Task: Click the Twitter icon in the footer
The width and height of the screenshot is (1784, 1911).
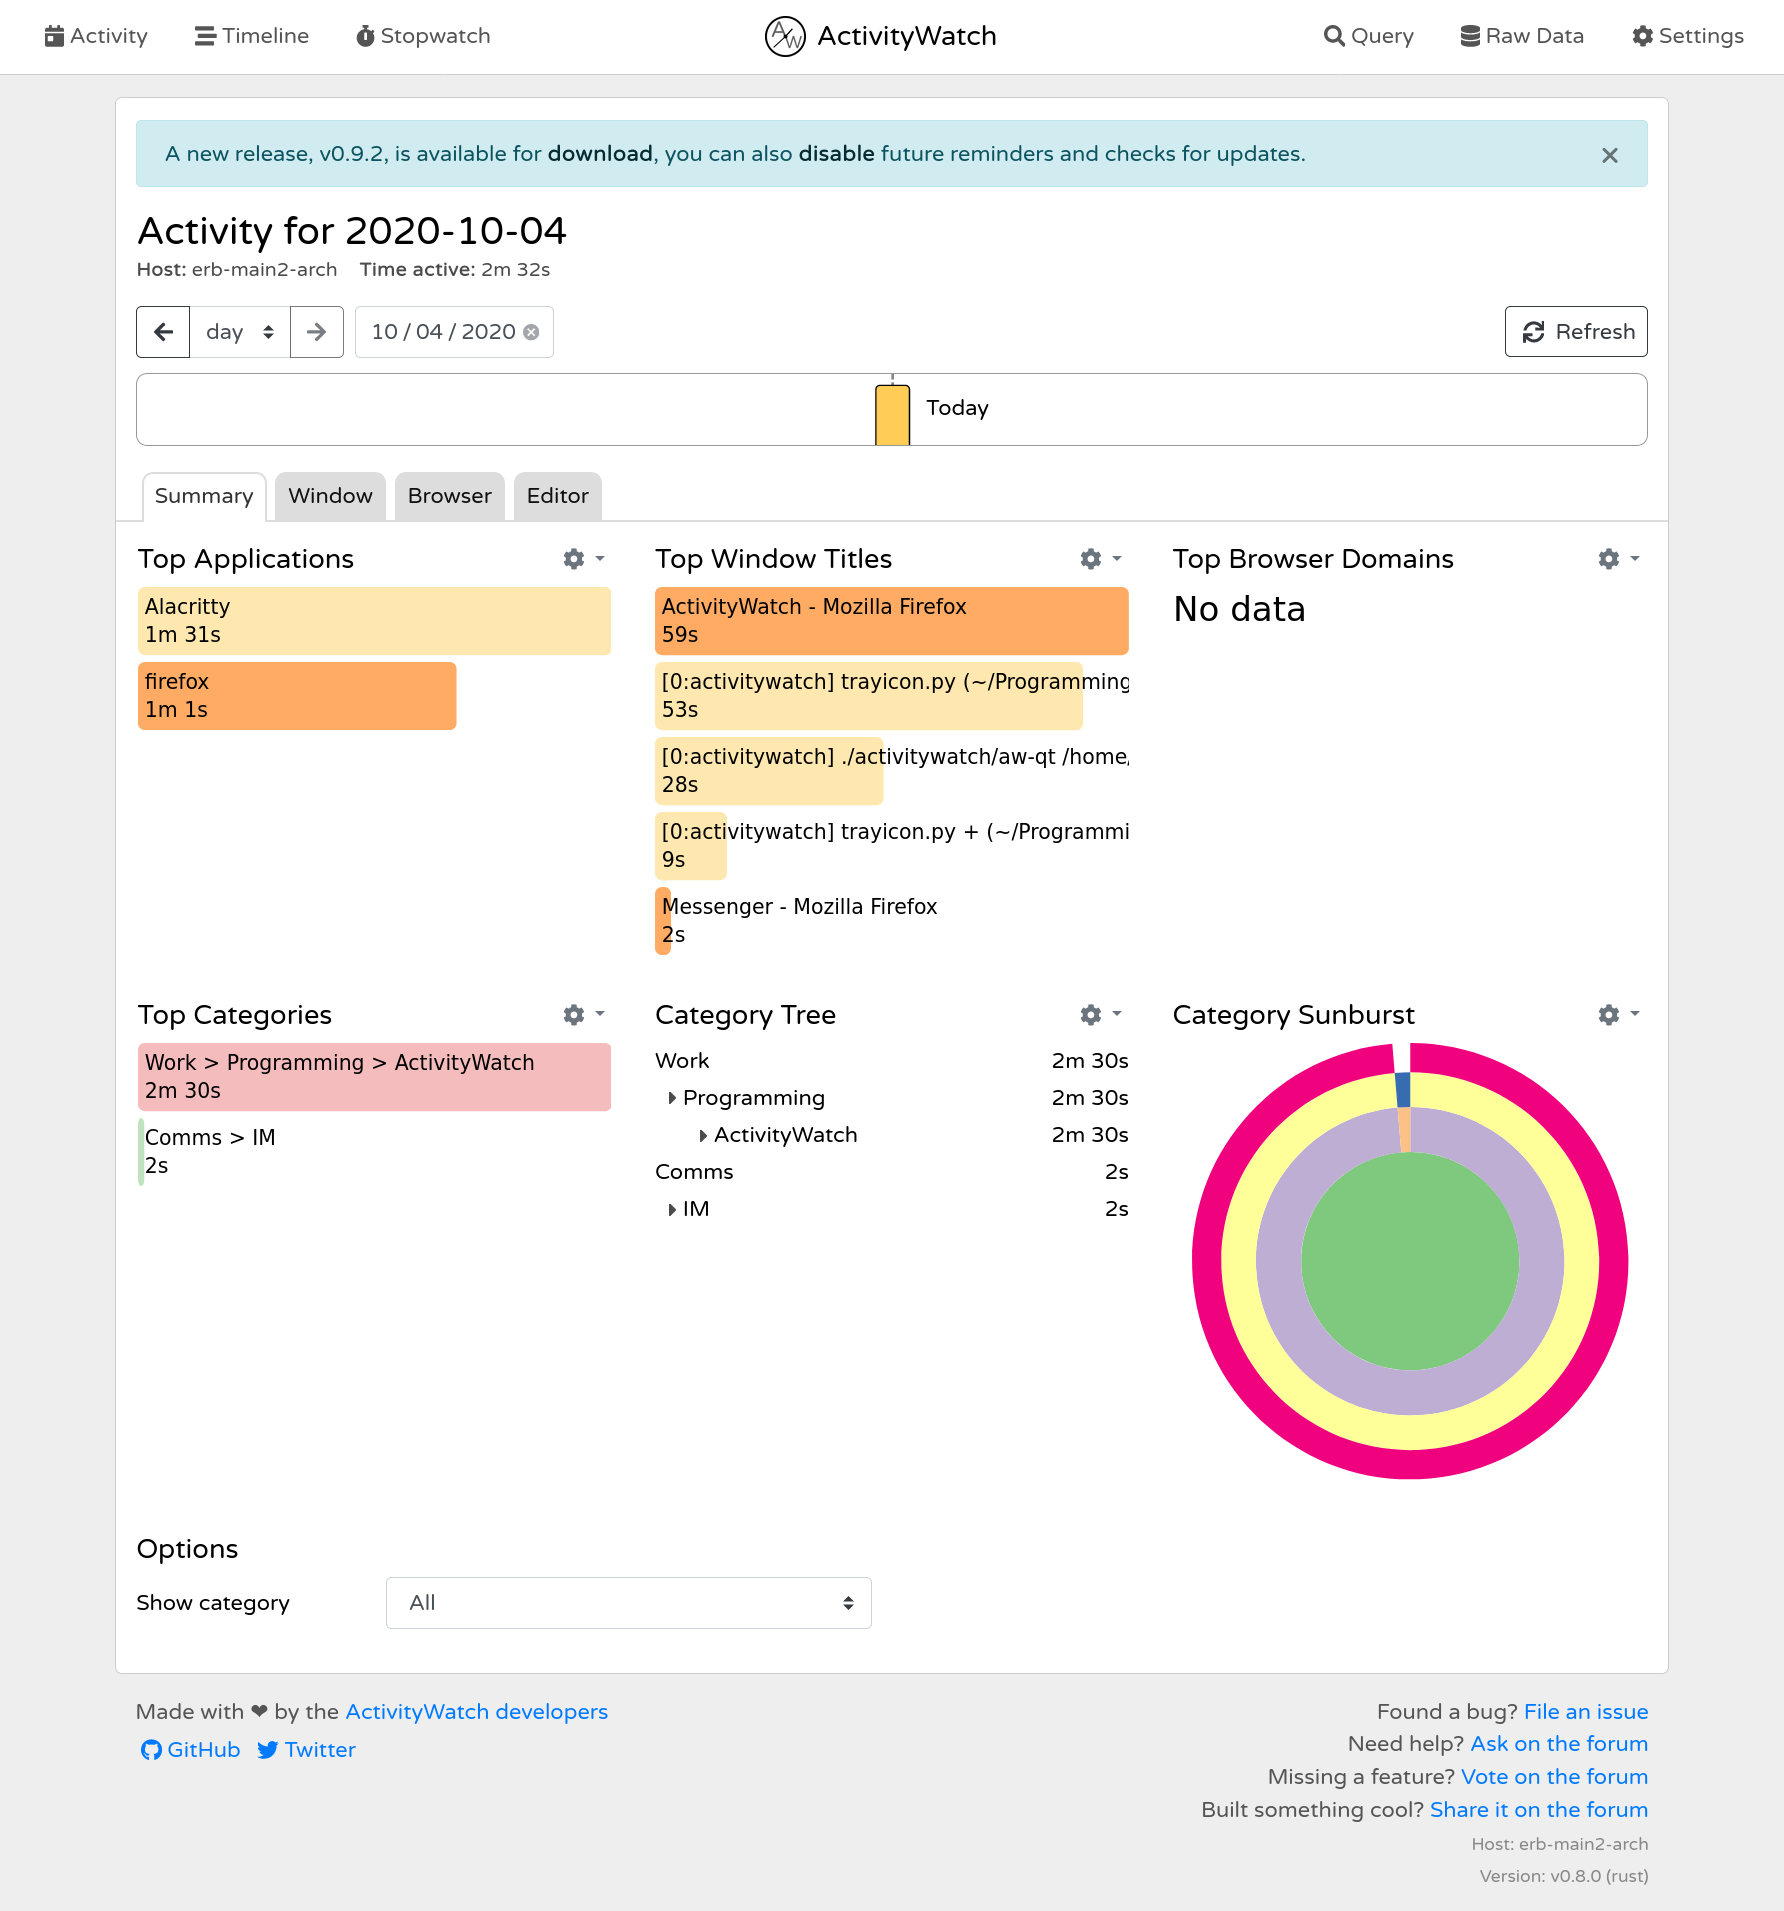Action: [268, 1750]
